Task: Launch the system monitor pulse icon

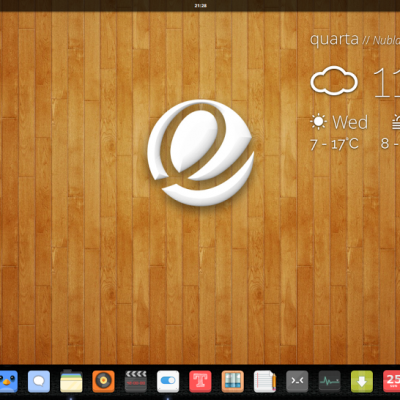Action: coord(330,381)
